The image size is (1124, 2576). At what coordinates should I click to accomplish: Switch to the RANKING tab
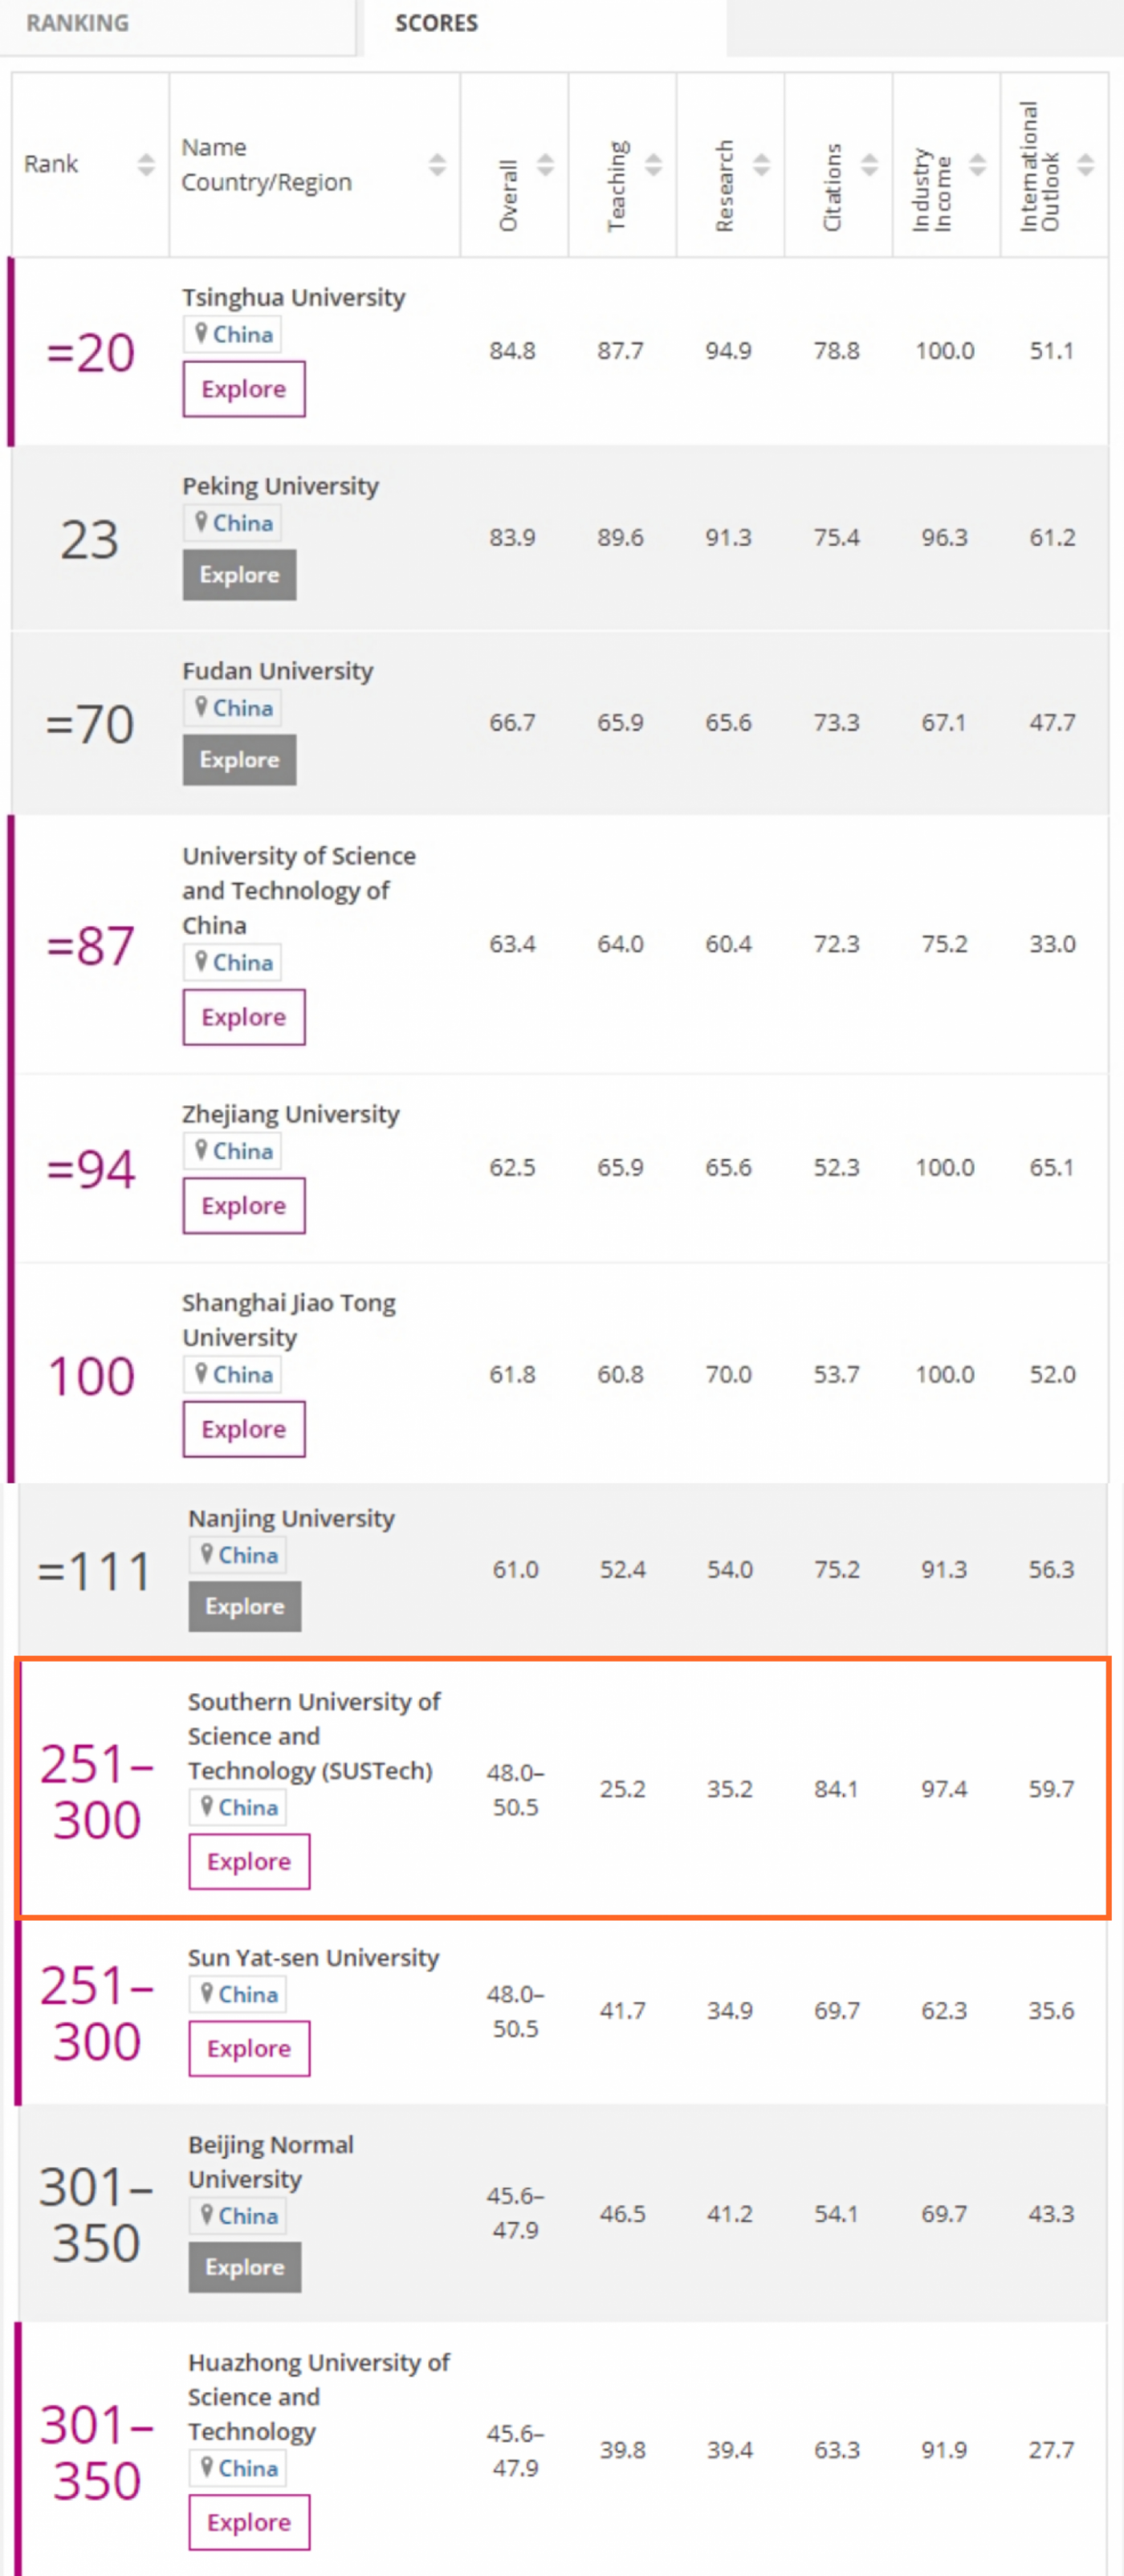click(x=78, y=23)
